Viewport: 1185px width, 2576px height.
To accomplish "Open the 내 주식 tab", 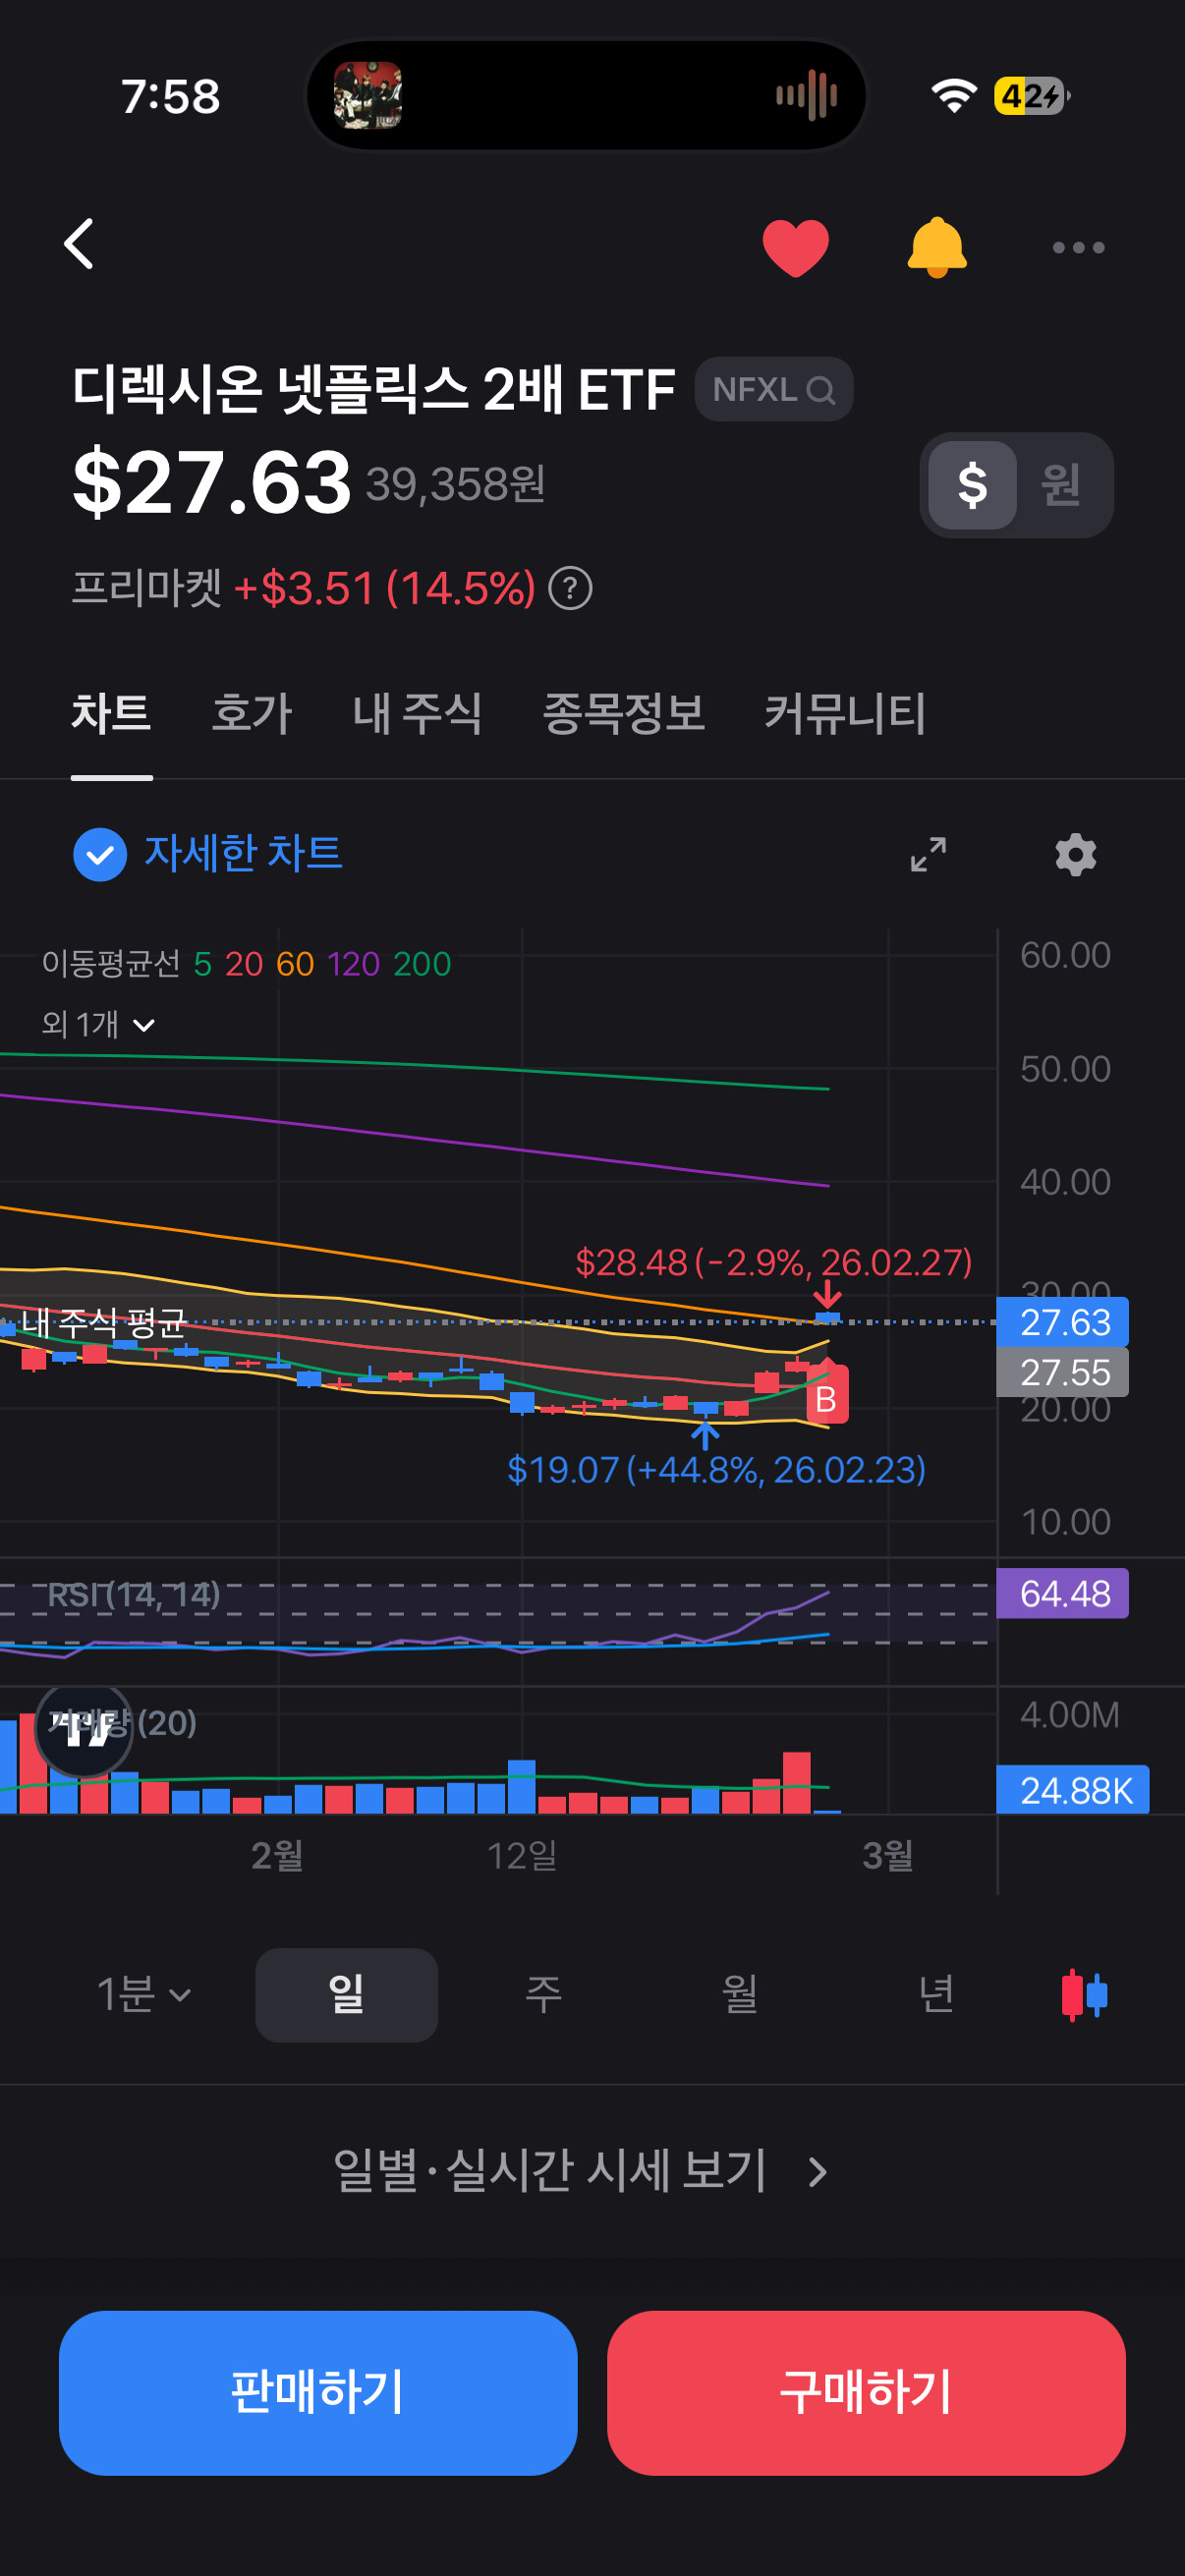I will coord(417,714).
